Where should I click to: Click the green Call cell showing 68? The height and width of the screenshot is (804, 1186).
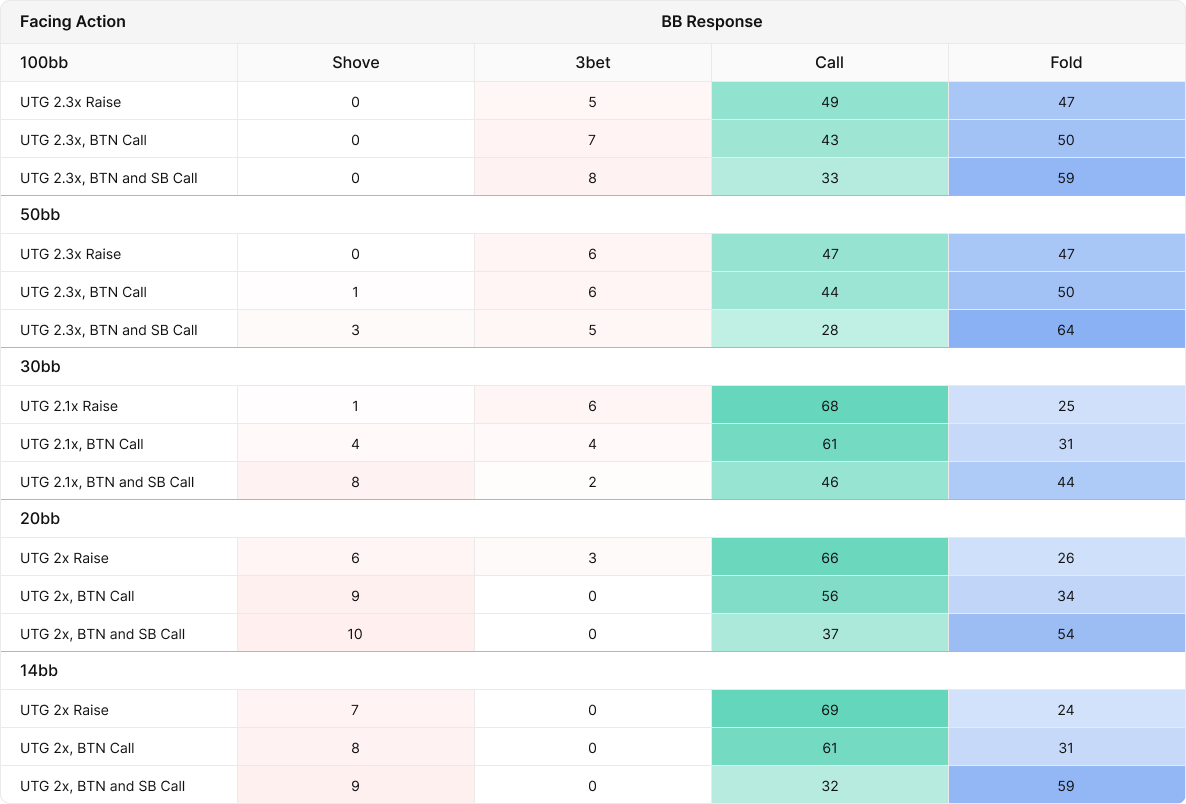click(829, 406)
